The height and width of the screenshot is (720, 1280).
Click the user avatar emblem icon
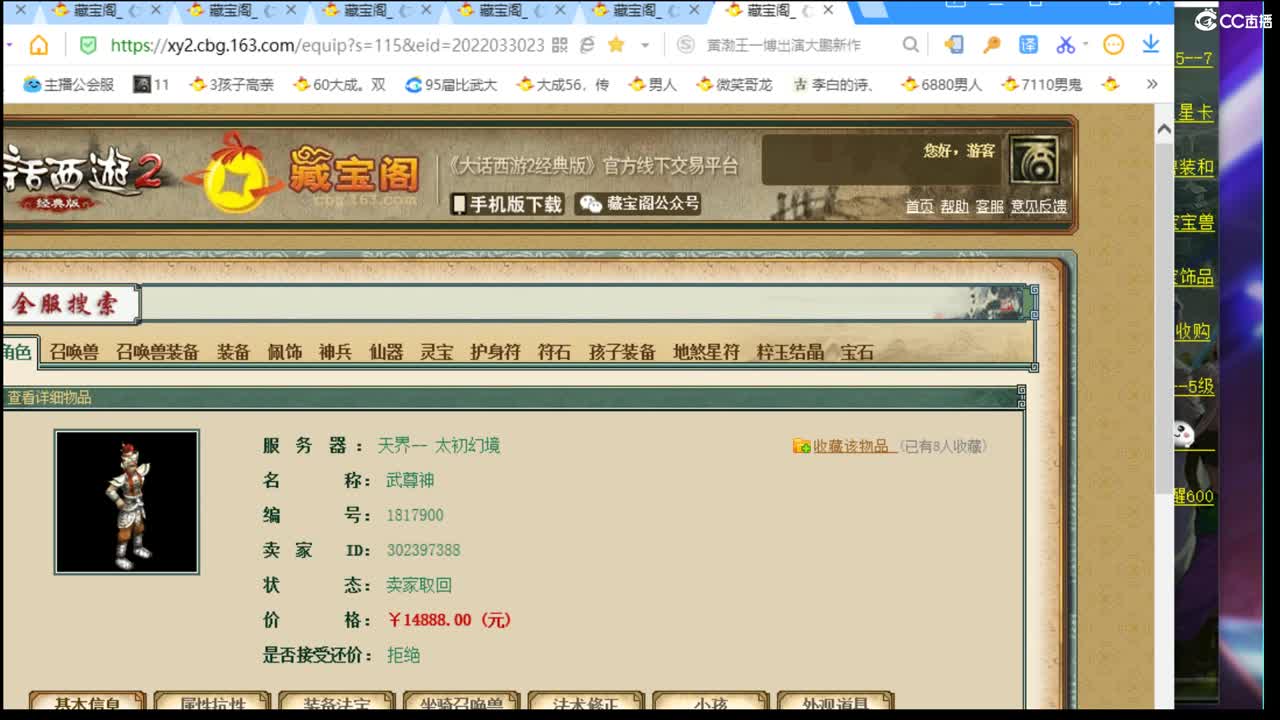(1034, 160)
